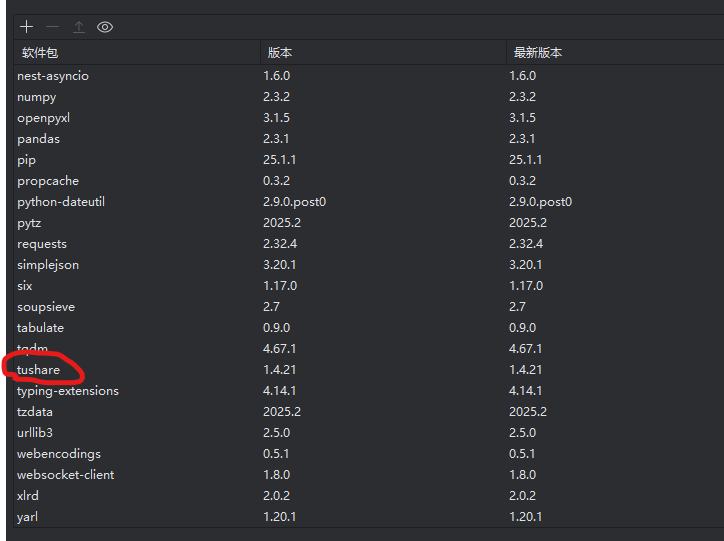Click latest version 1.8.0 of websocket-client
This screenshot has height=541, width=724.
(523, 475)
